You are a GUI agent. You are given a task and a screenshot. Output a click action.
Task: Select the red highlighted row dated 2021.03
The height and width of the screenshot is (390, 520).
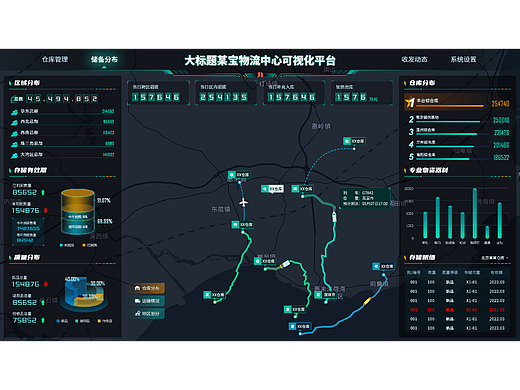tap(457, 310)
